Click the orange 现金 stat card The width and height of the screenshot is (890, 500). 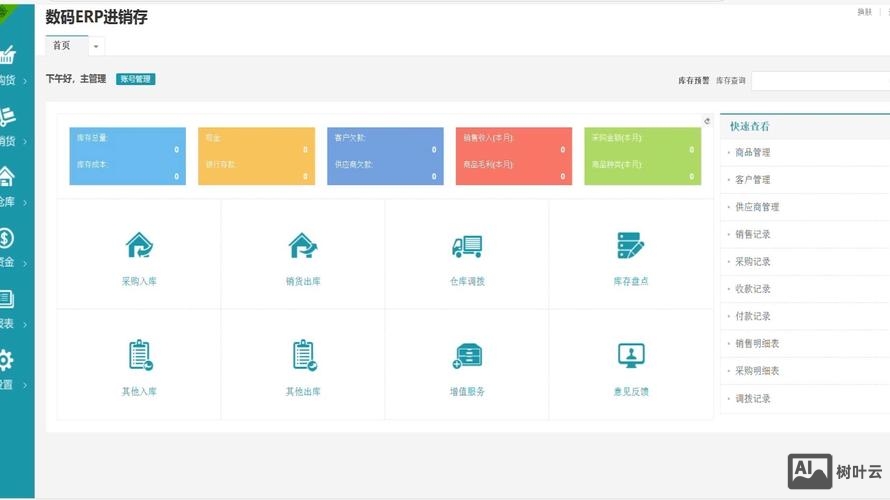click(x=257, y=156)
